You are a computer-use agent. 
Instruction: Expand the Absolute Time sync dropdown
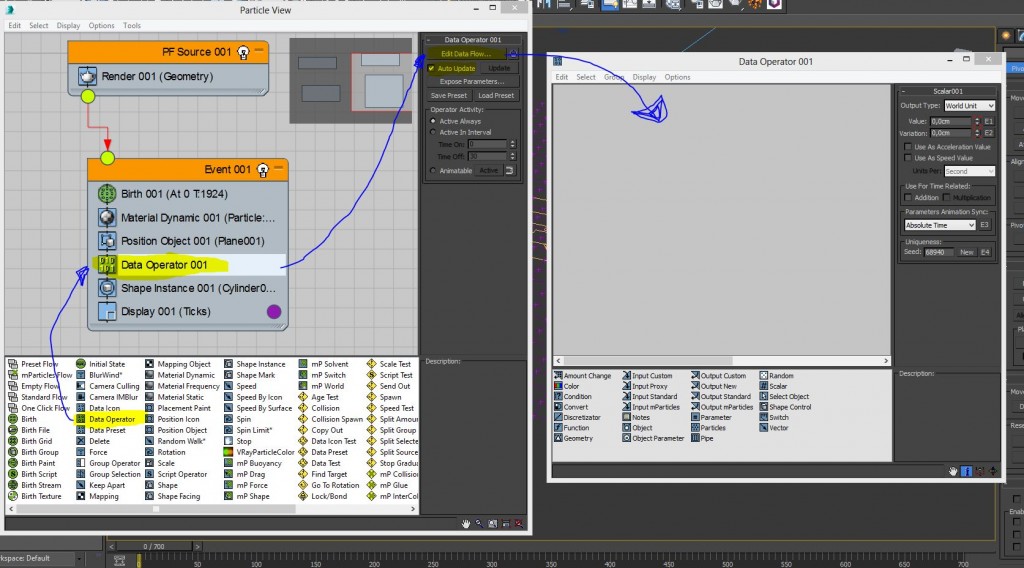coord(940,225)
